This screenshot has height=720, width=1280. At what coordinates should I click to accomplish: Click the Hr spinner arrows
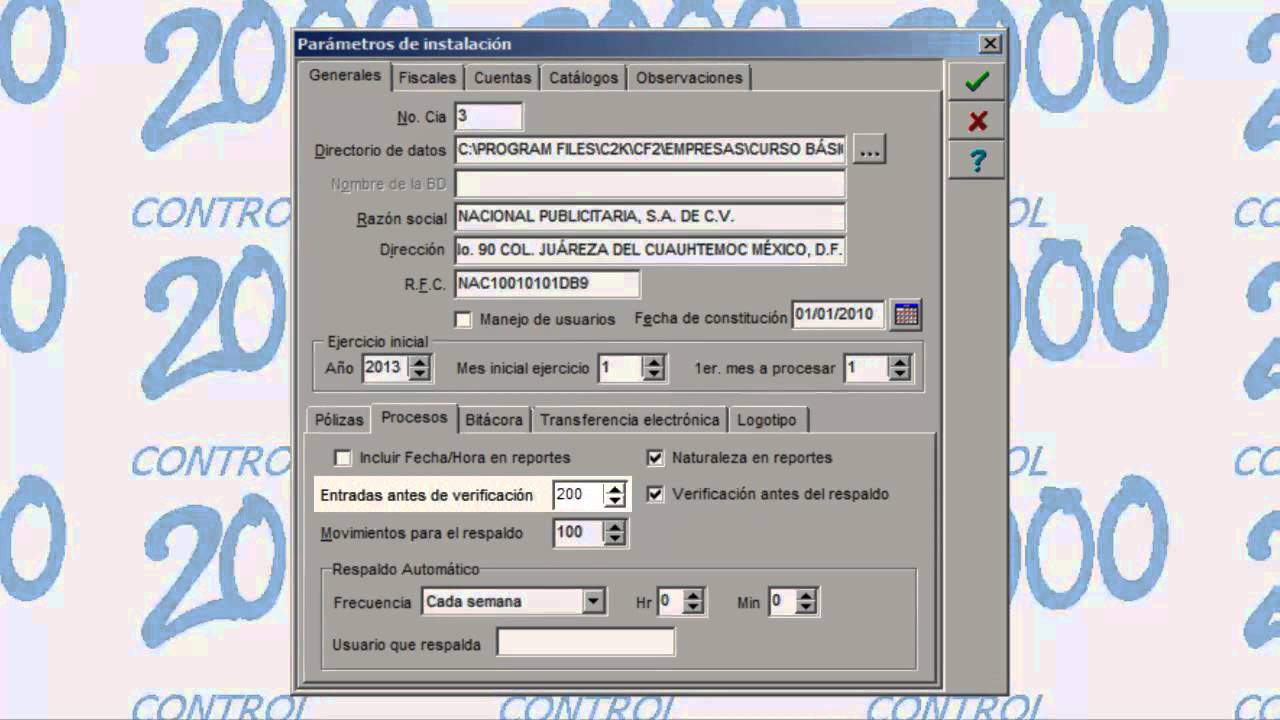click(x=693, y=602)
